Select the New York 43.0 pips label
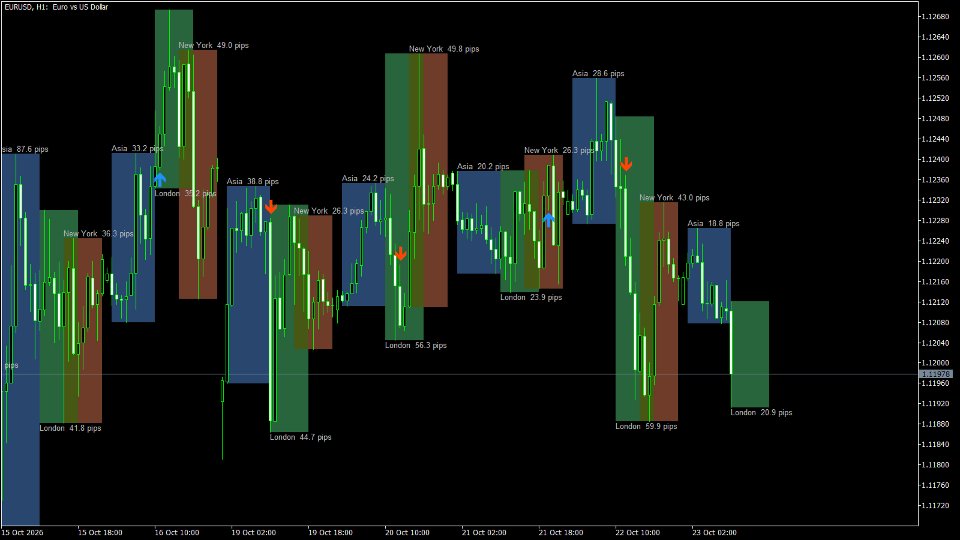 point(674,198)
